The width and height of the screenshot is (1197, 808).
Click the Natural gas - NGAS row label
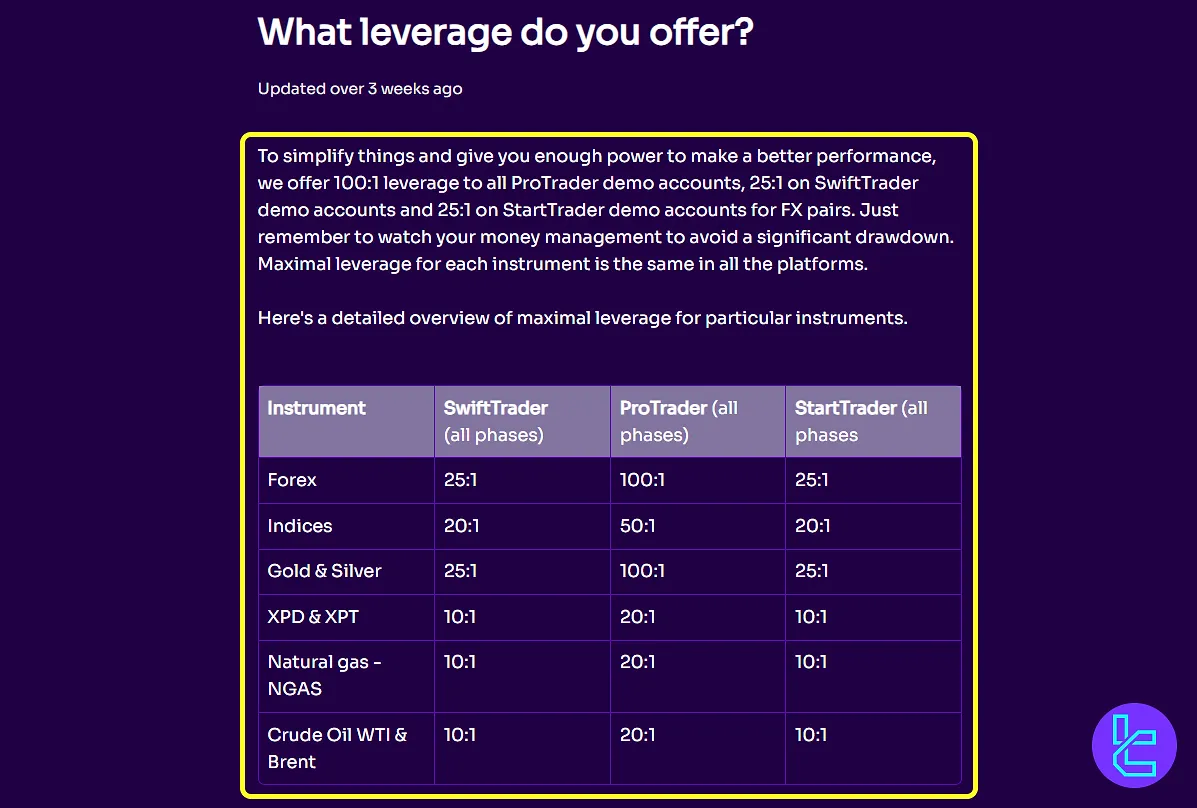pyautogui.click(x=324, y=675)
